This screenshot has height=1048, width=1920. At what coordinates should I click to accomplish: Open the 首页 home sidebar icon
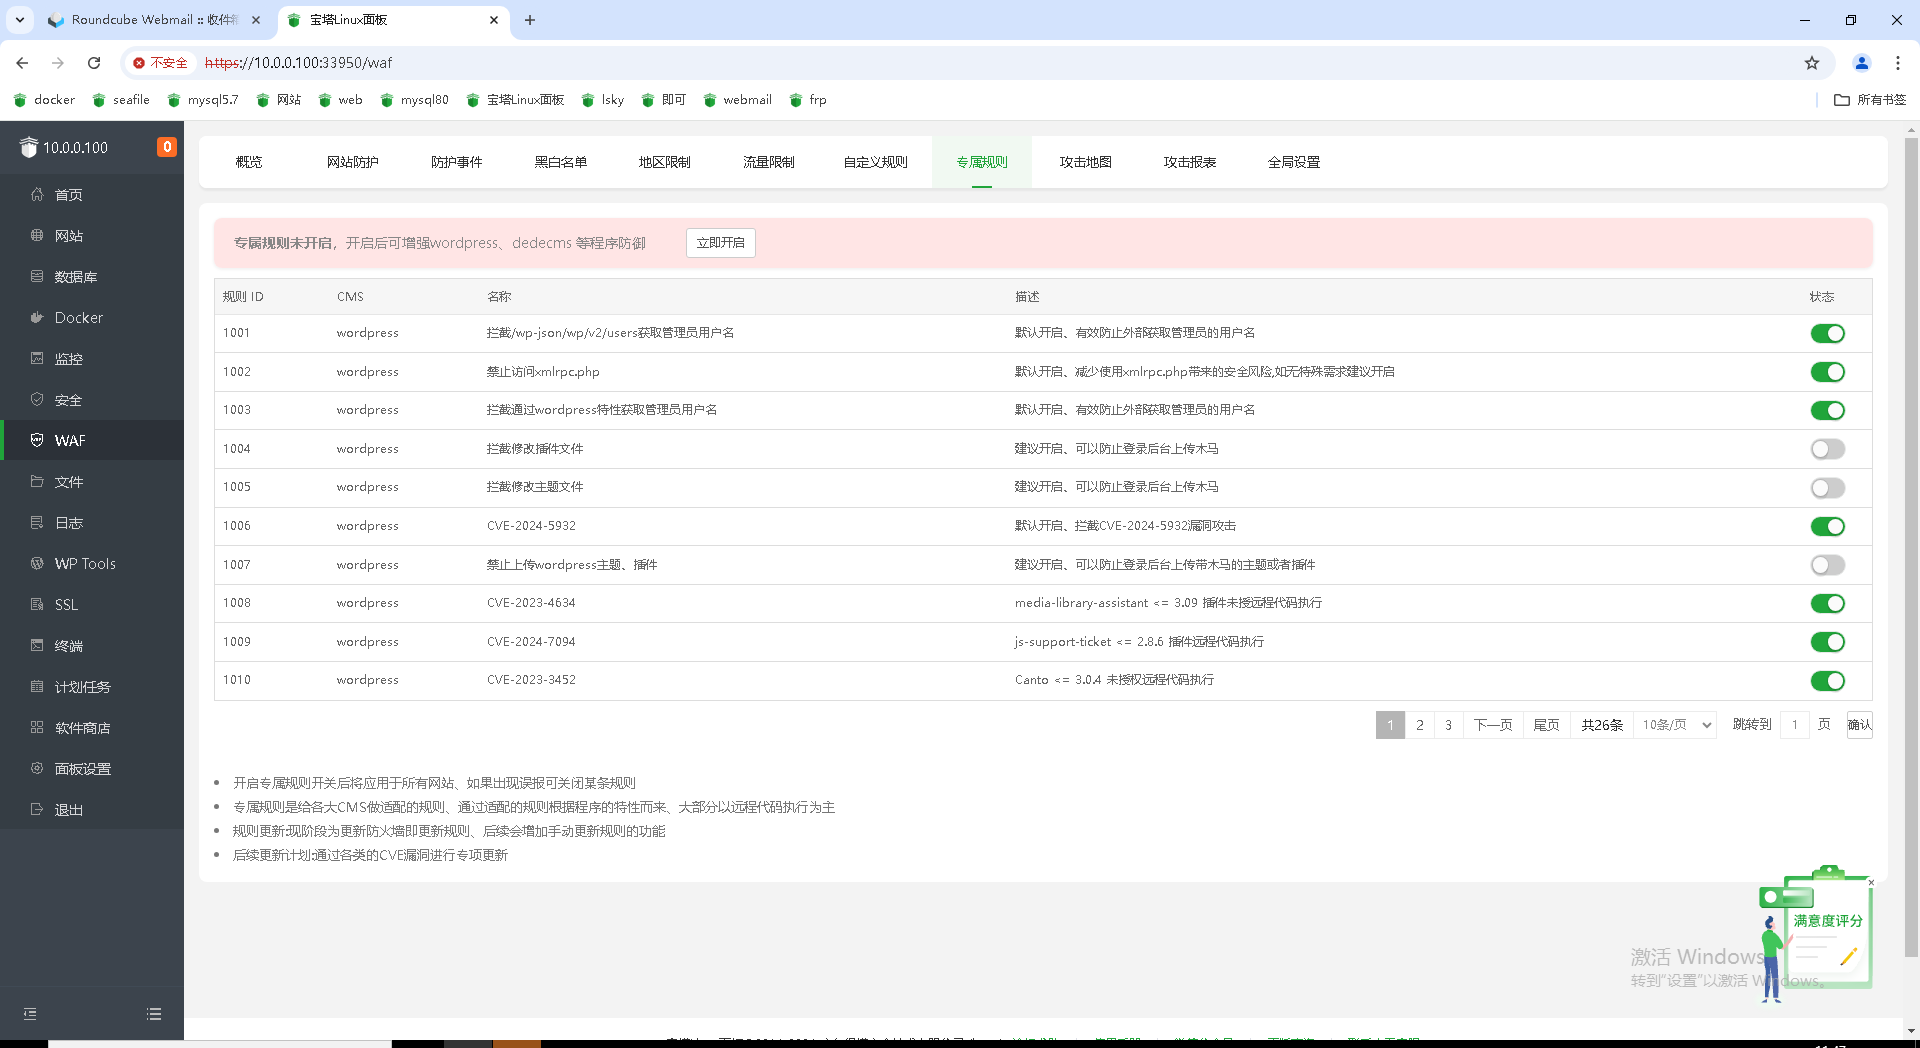[37, 195]
